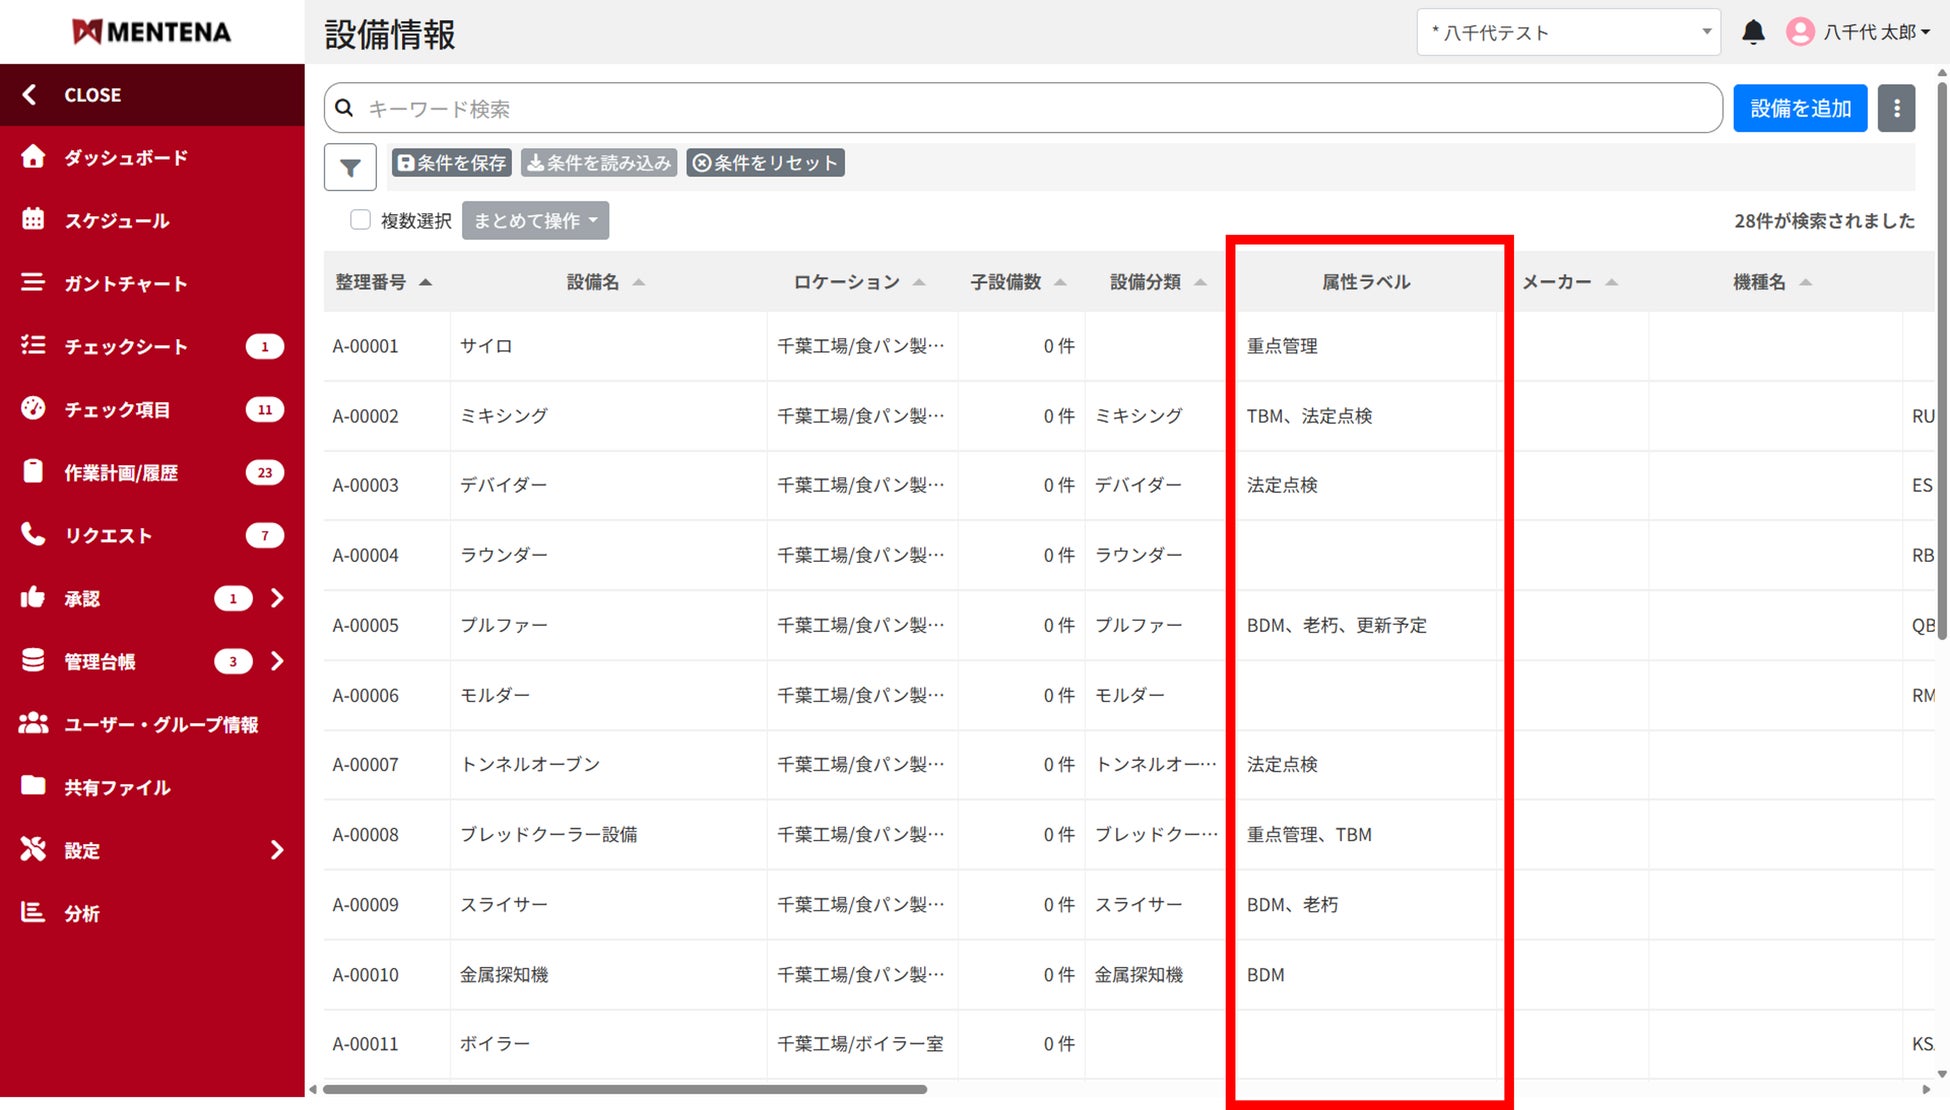Open the まとめて操作 dropdown

tap(535, 220)
